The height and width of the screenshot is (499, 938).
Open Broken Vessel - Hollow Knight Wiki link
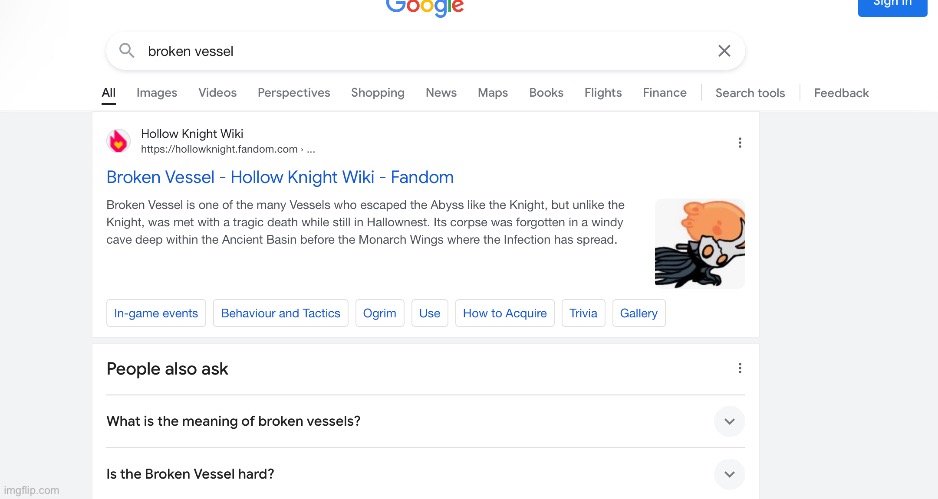point(280,177)
